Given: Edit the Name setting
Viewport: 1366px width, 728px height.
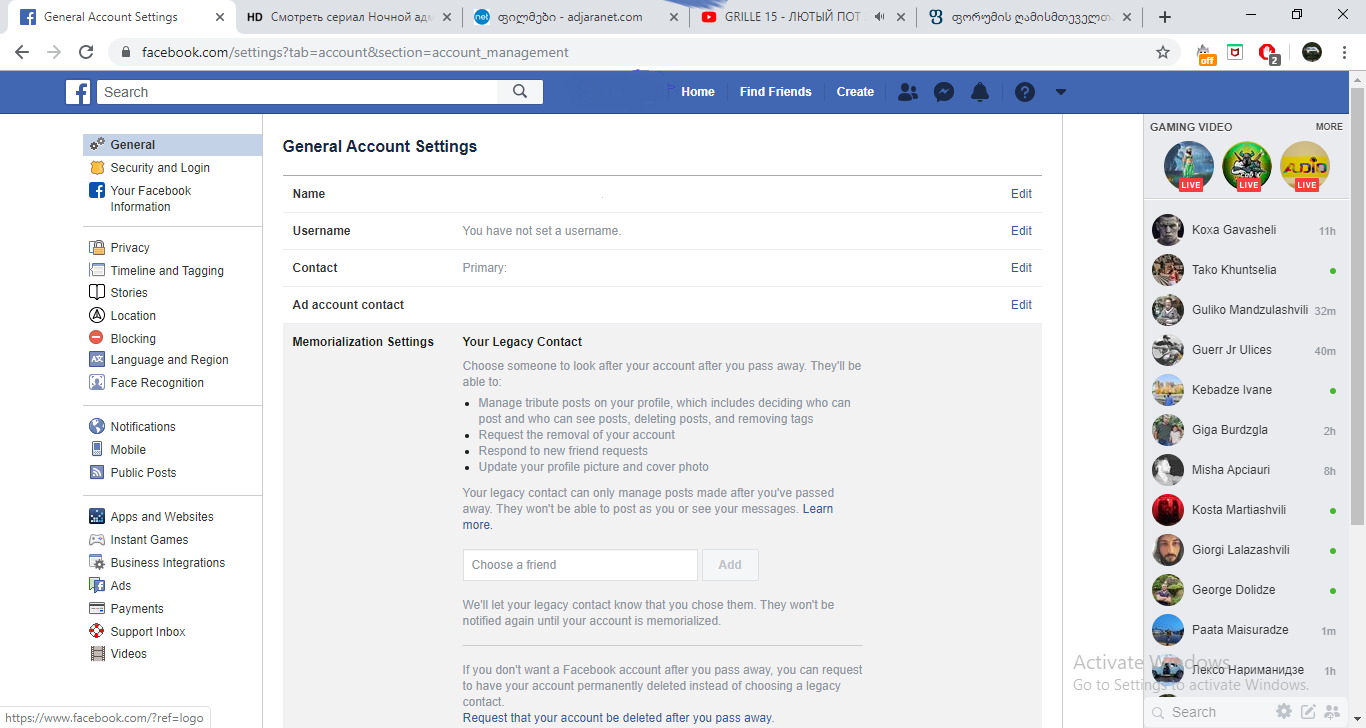Looking at the screenshot, I should (1021, 194).
